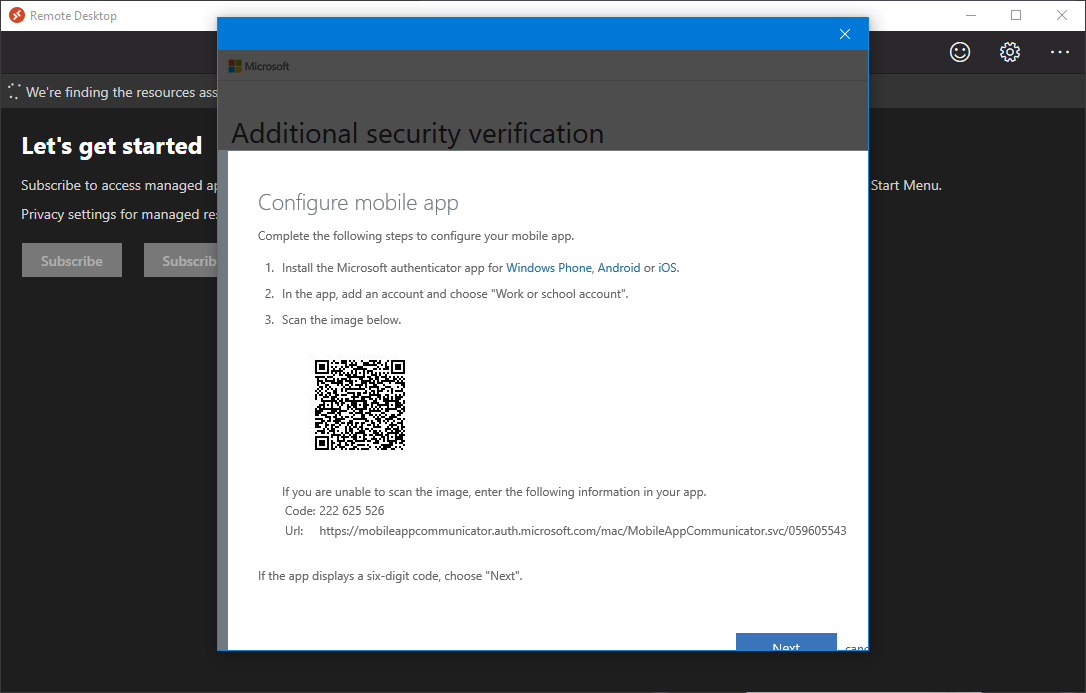Click "If you are unable to scan" text

(x=494, y=492)
